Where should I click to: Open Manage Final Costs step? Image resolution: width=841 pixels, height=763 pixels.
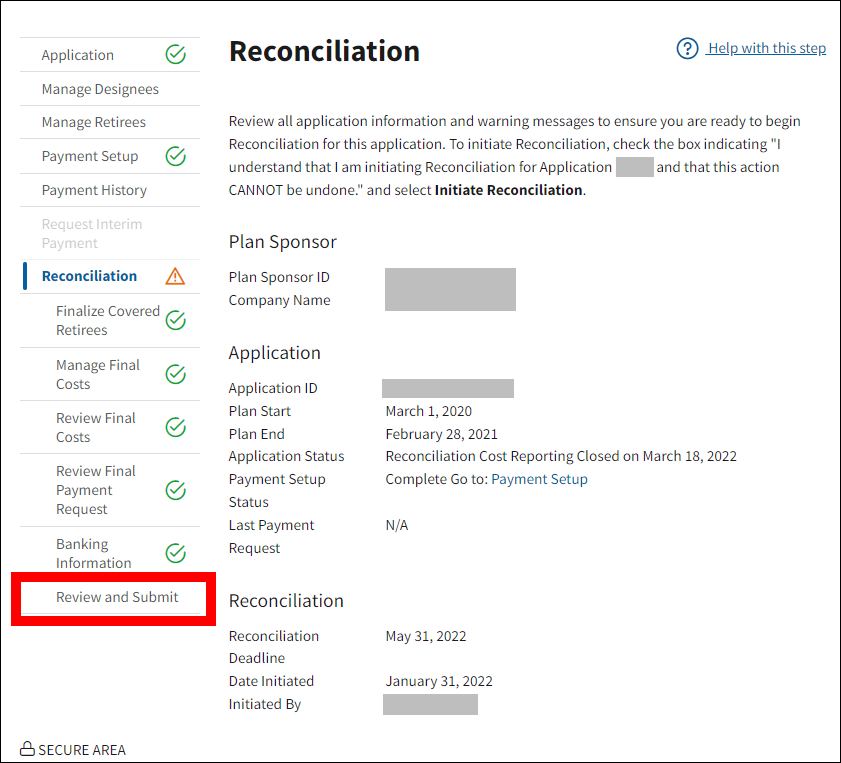coord(97,374)
